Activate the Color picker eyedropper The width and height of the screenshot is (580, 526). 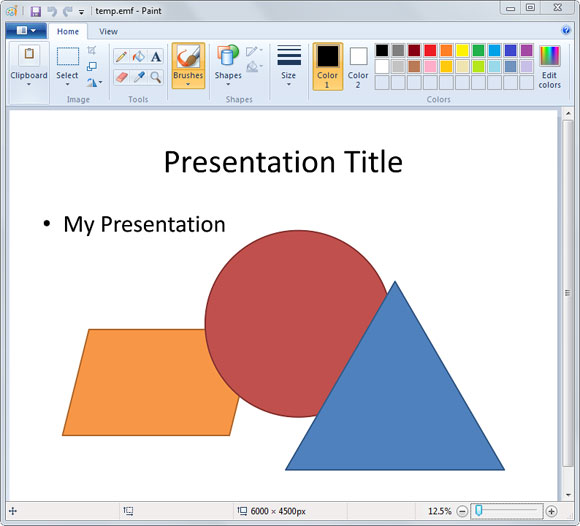tap(139, 77)
